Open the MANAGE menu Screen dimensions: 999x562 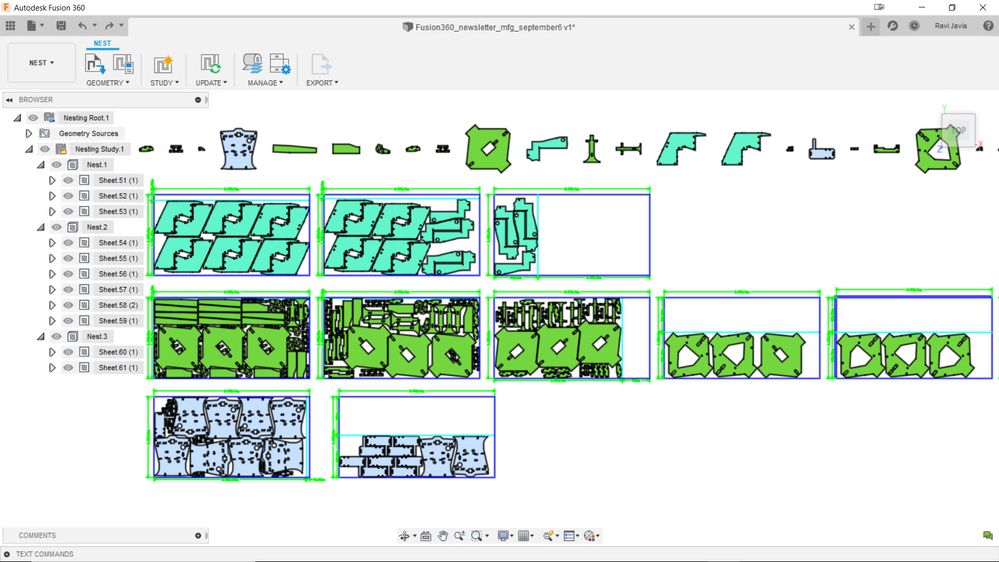click(265, 83)
